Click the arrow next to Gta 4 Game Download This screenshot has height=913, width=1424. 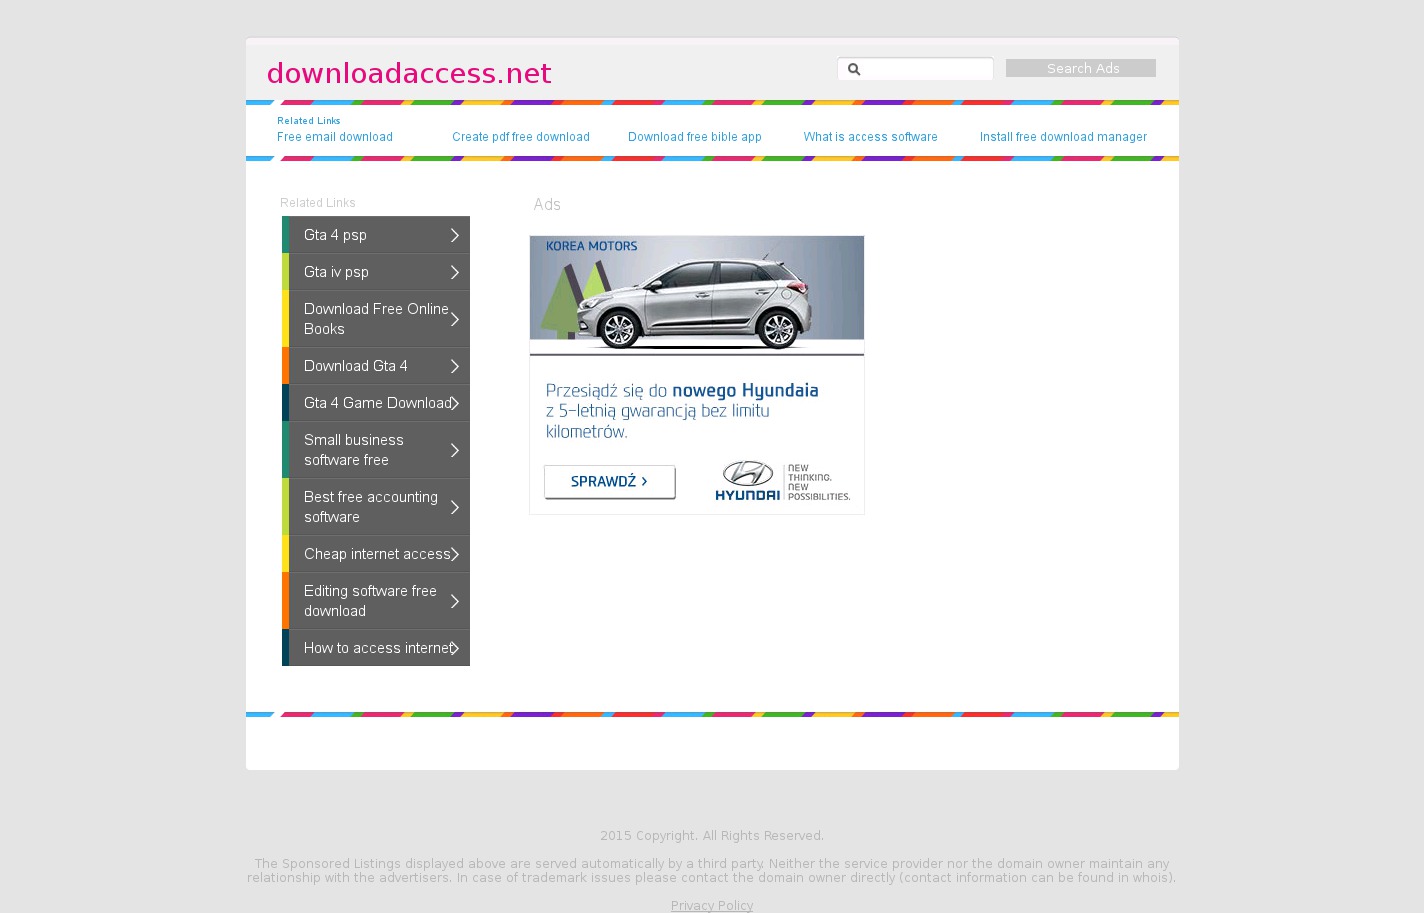[455, 403]
